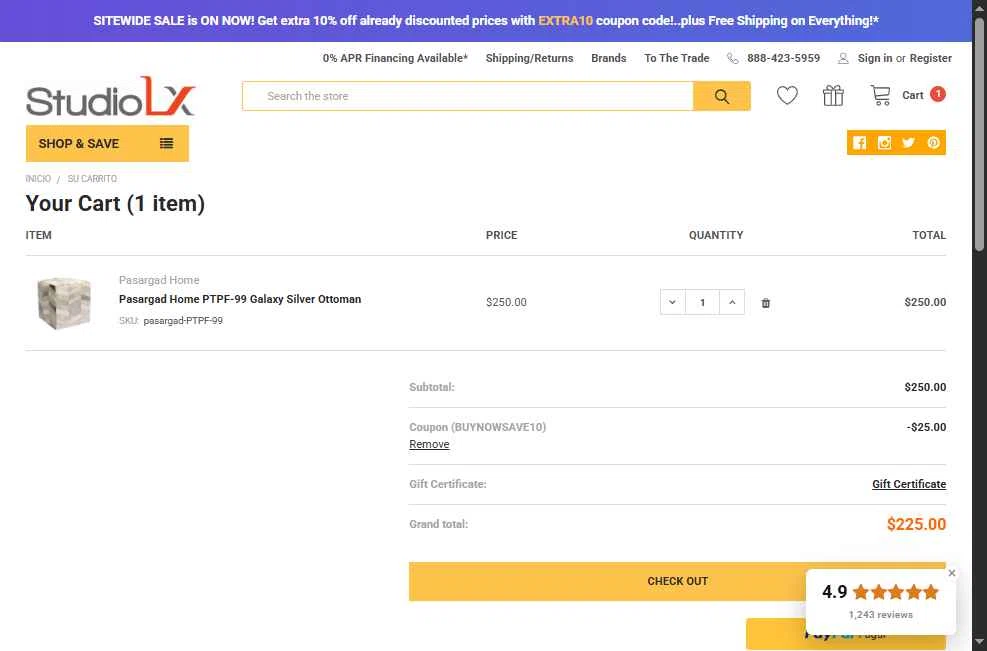Click the INICIO breadcrumb

click(x=38, y=179)
